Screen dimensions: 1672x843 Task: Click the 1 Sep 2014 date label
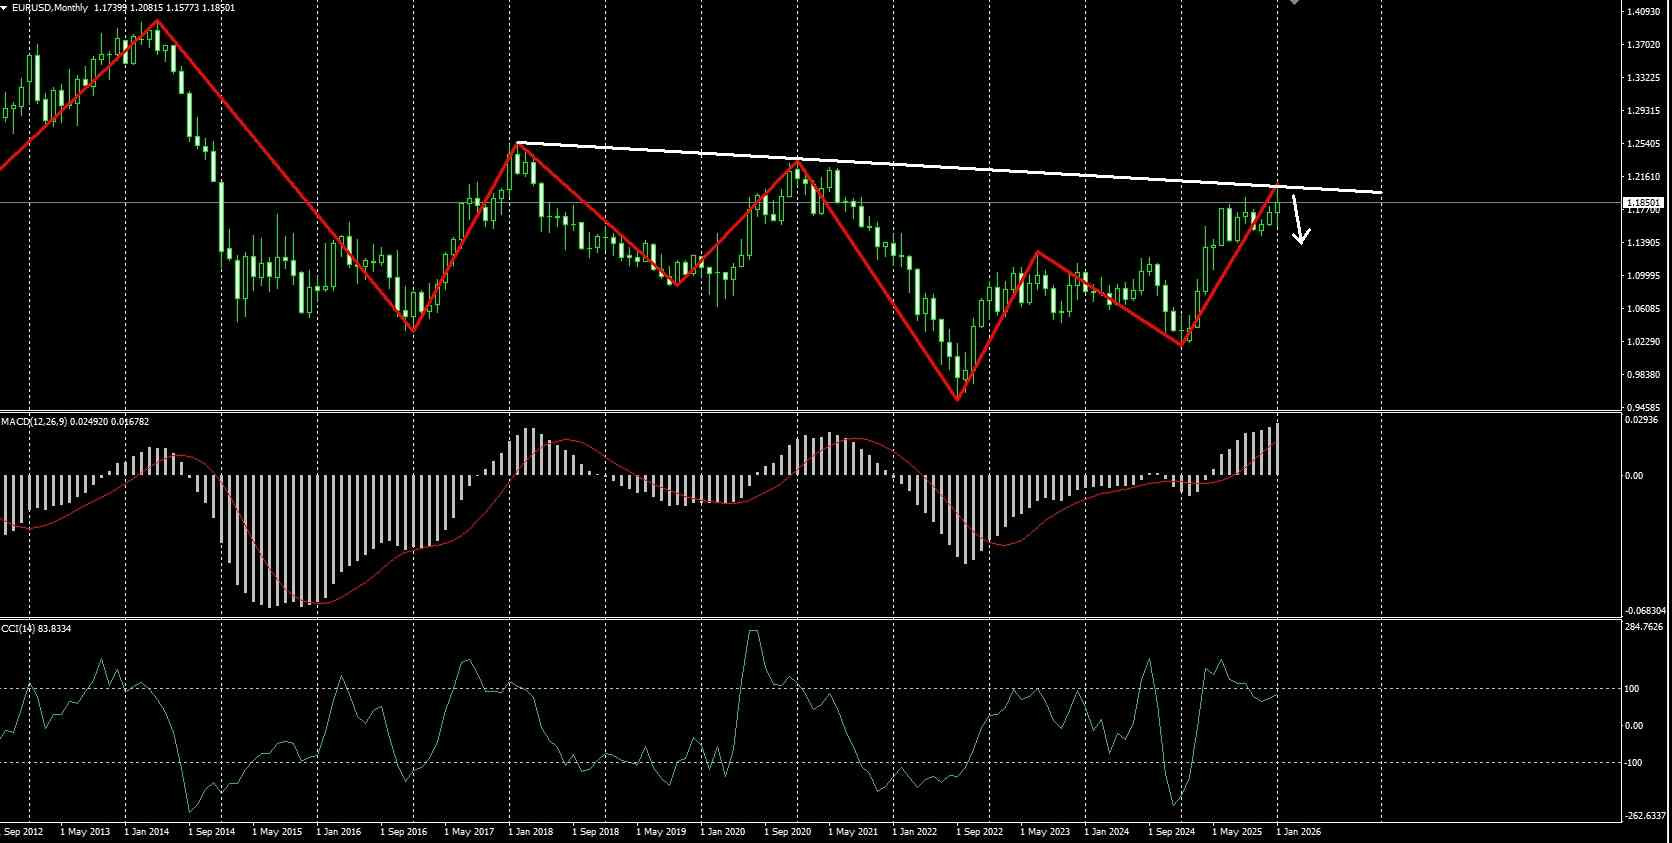pos(211,831)
